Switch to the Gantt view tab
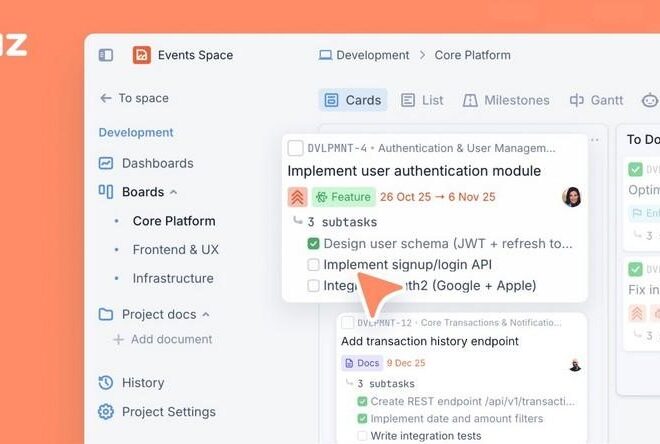This screenshot has width=660, height=444. 596,100
